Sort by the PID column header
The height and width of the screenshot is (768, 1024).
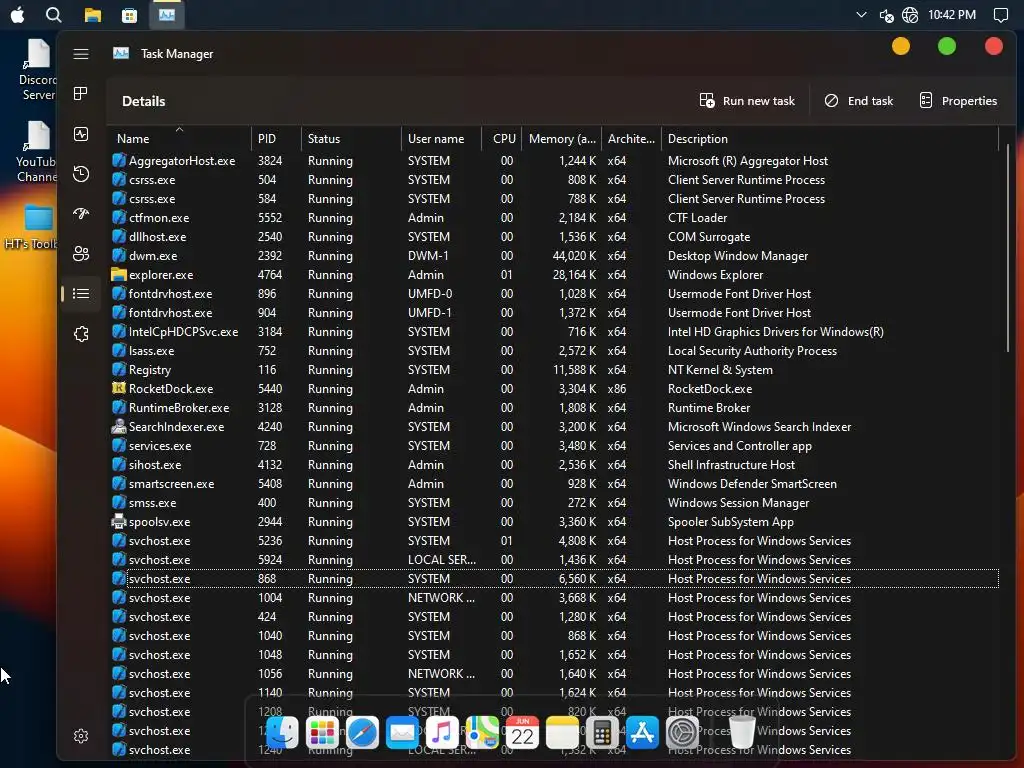pyautogui.click(x=276, y=138)
